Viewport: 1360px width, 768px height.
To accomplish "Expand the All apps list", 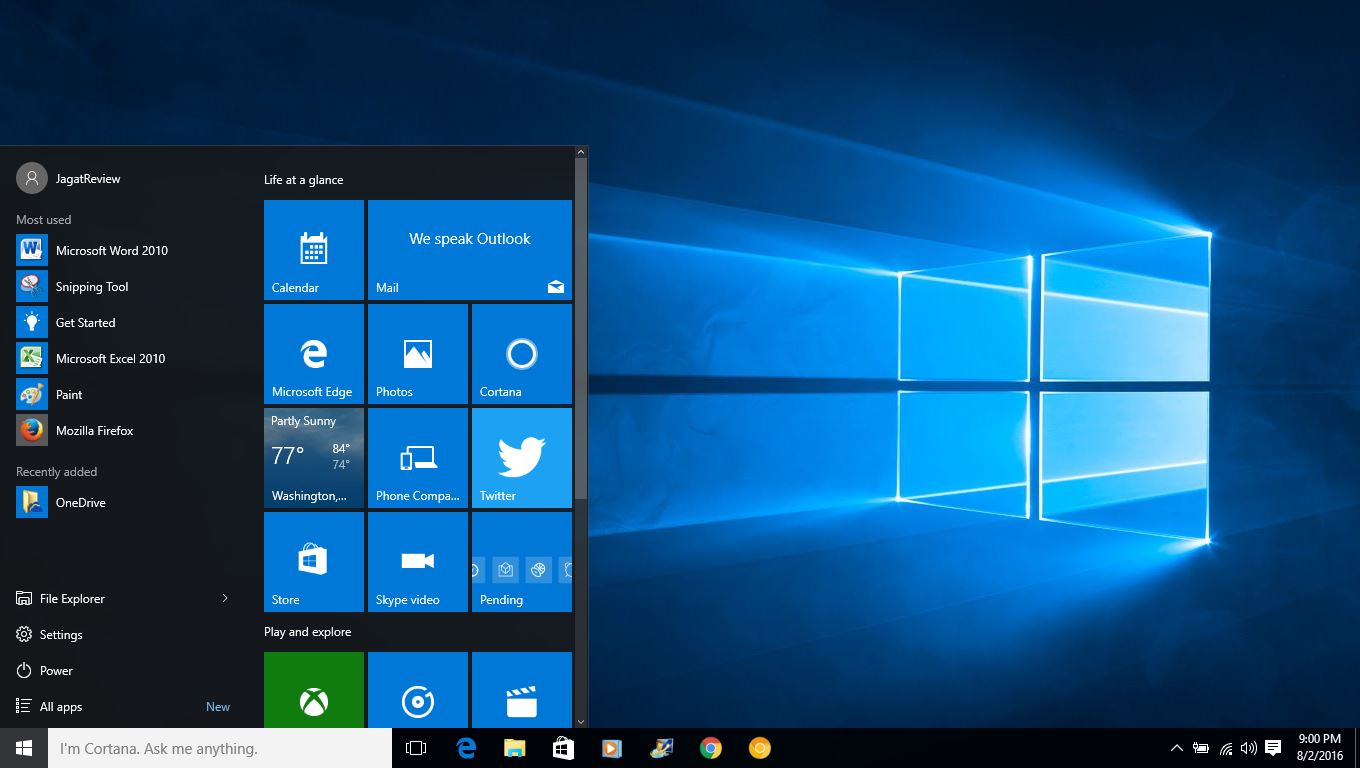I will 61,706.
